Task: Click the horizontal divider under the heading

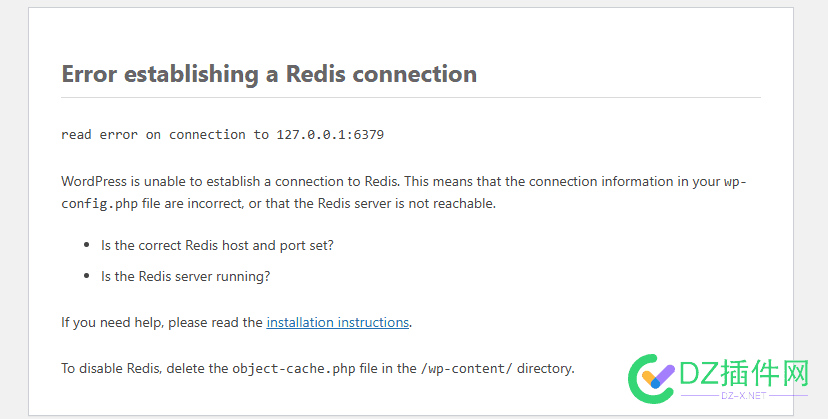Action: [x=411, y=98]
